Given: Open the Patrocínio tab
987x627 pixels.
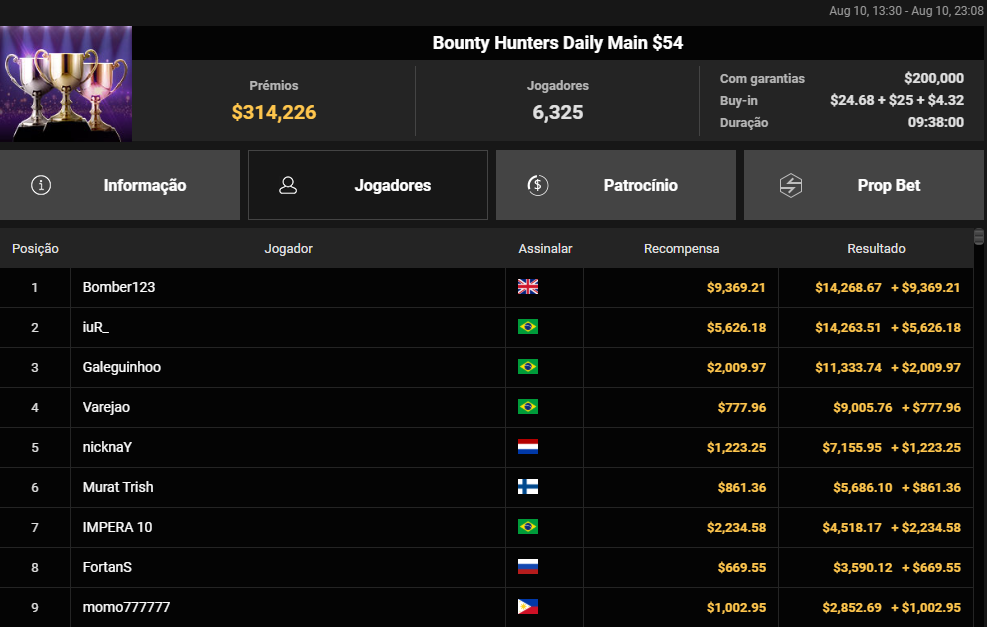Looking at the screenshot, I should tap(616, 185).
